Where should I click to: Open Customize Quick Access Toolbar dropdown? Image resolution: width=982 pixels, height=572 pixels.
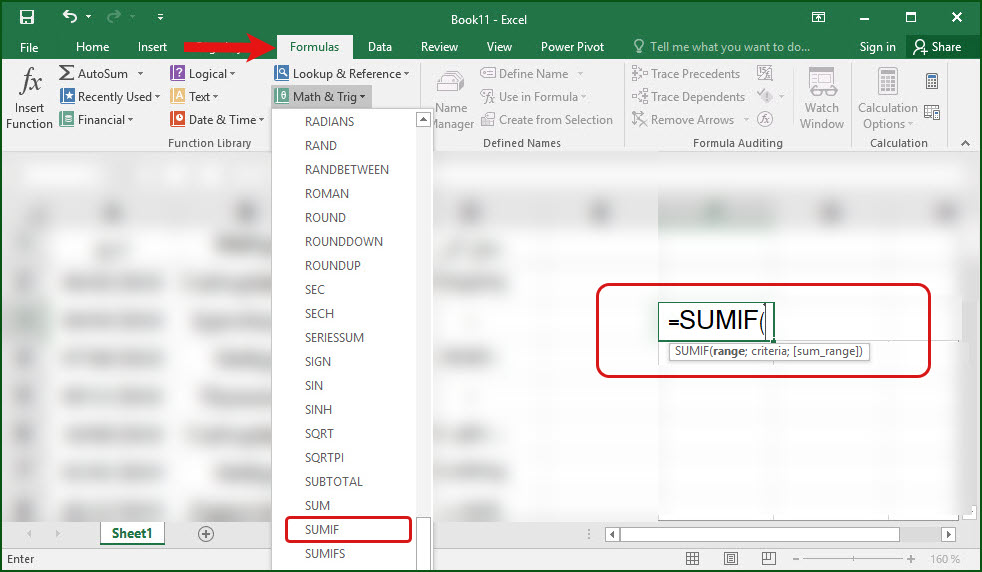click(160, 17)
